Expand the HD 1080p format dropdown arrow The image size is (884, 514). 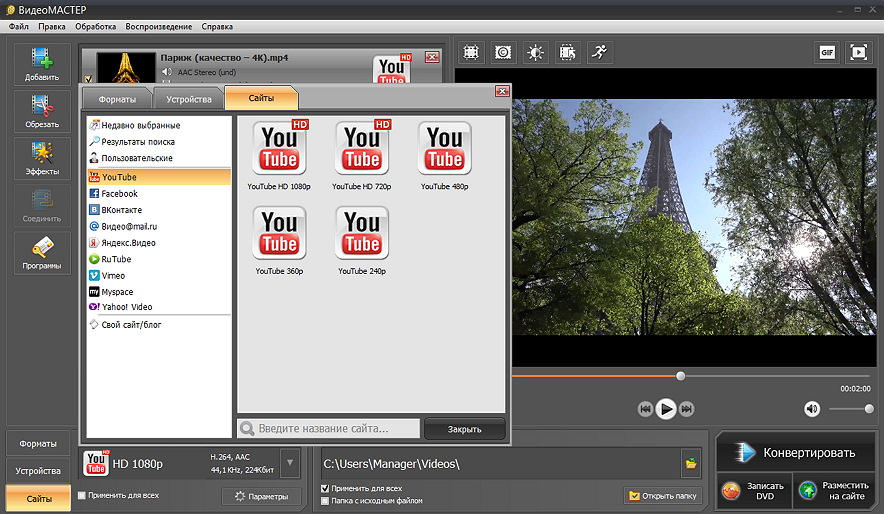(289, 463)
